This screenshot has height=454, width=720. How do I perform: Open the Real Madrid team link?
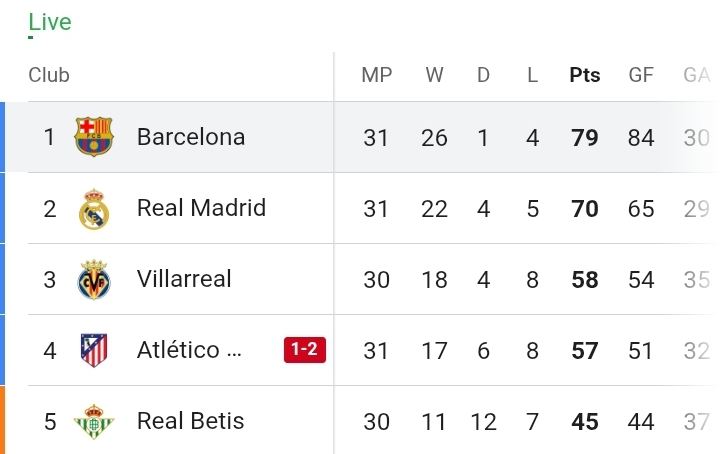pyautogui.click(x=201, y=208)
